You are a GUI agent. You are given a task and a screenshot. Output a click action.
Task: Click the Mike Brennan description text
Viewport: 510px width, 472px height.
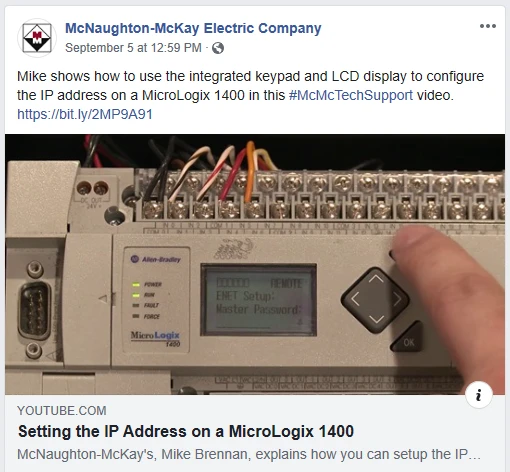(249, 454)
